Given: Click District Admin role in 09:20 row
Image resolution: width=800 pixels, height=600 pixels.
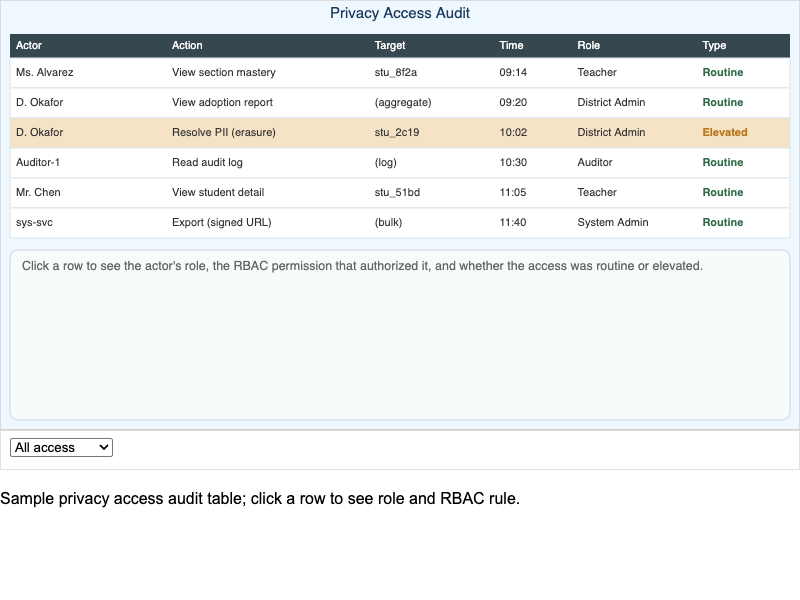Looking at the screenshot, I should [611, 103].
